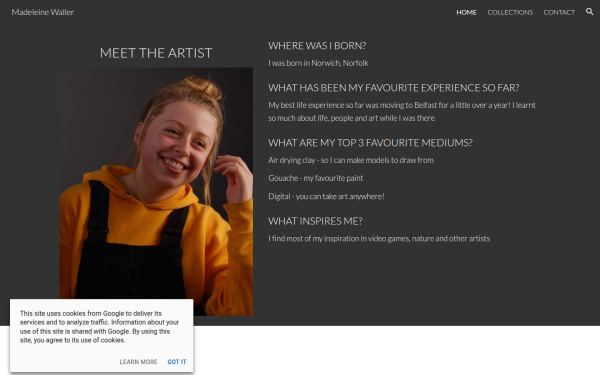Click 'Gouache - my favourite paint' line

click(315, 178)
